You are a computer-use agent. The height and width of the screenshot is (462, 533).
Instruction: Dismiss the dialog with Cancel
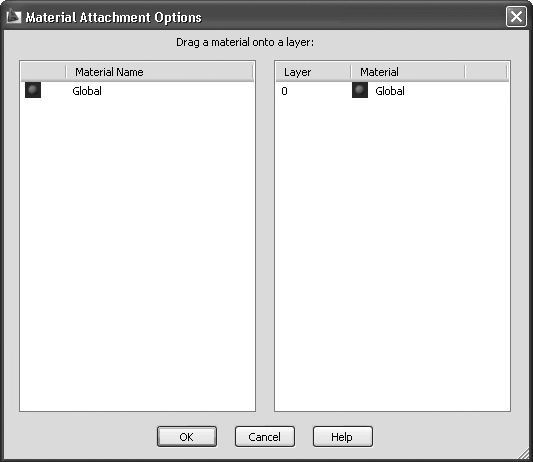point(265,437)
